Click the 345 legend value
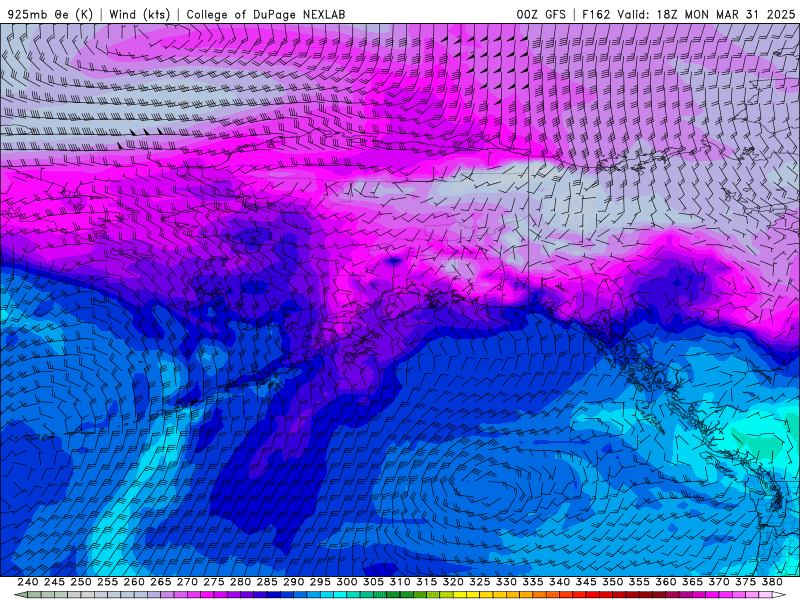The image size is (800, 600). pos(586,582)
